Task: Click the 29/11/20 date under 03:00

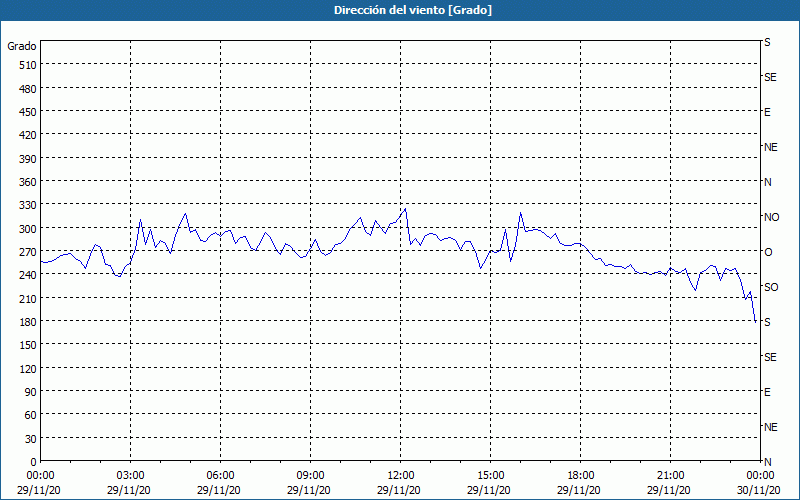Action: click(x=129, y=490)
